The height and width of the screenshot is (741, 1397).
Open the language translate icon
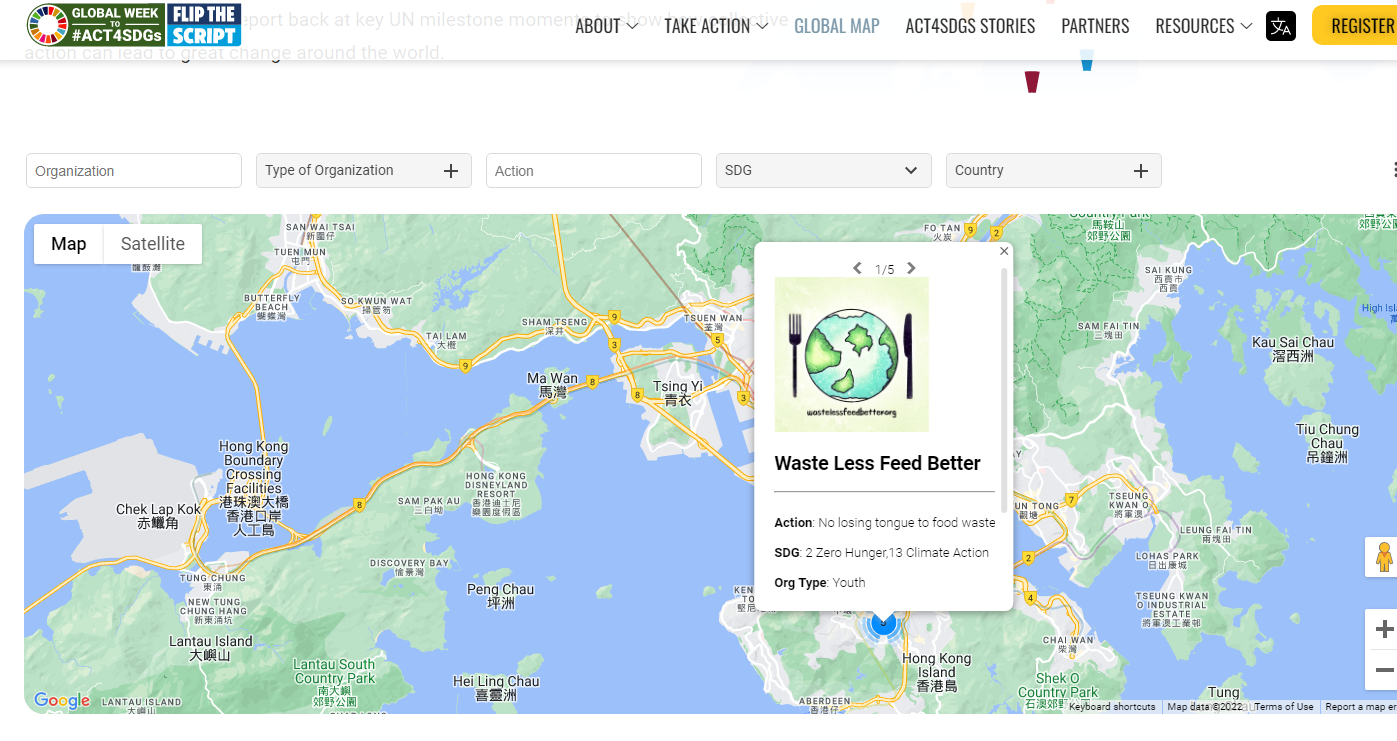point(1281,27)
